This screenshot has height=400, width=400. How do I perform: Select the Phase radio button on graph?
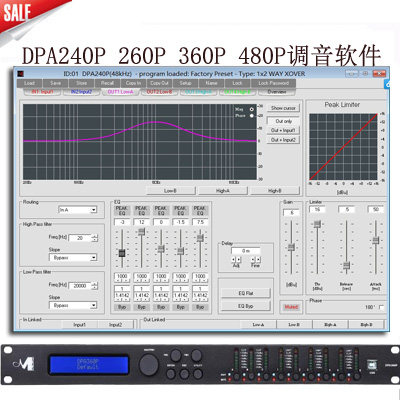(252, 116)
